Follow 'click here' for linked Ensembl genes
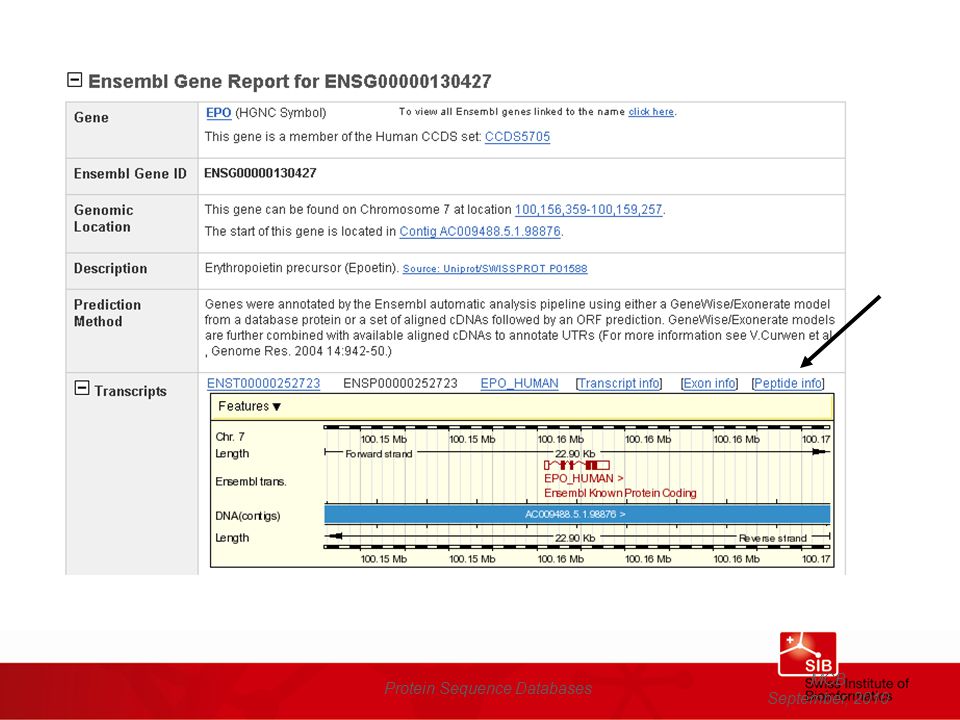 651,111
